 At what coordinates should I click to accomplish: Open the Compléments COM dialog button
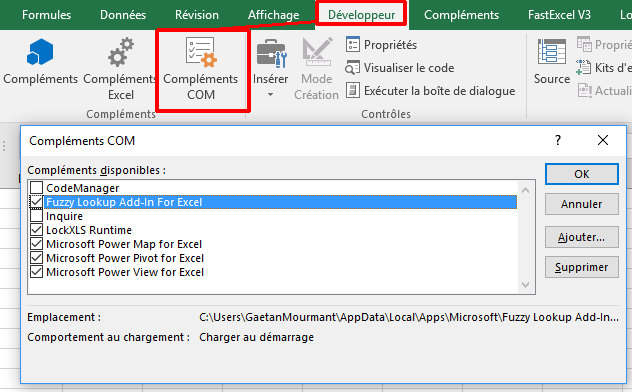201,68
